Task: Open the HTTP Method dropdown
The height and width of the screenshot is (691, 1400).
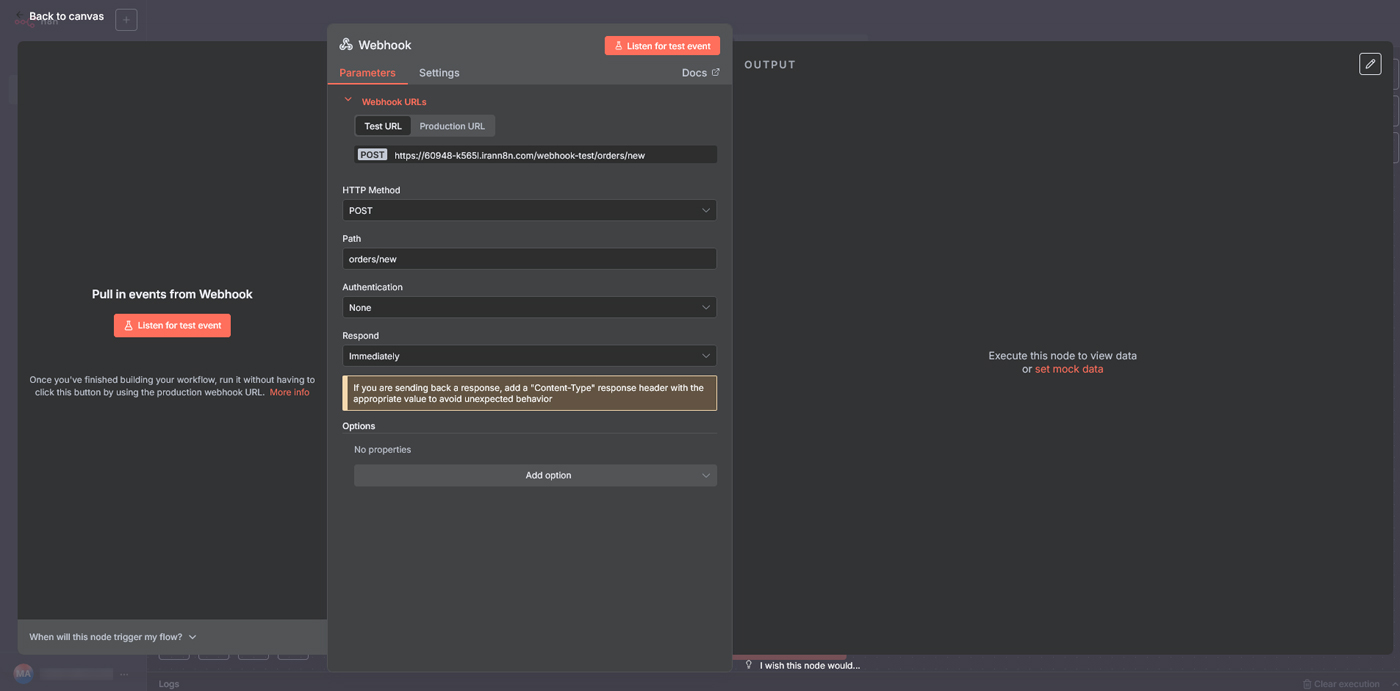Action: coord(529,211)
